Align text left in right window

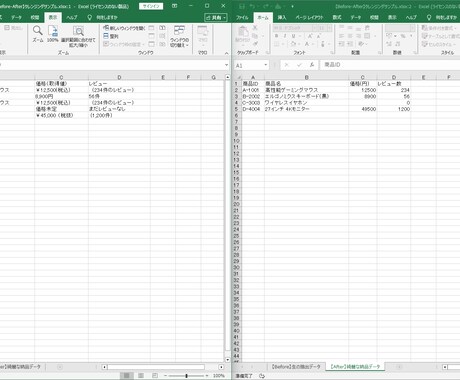pyautogui.click(x=342, y=36)
